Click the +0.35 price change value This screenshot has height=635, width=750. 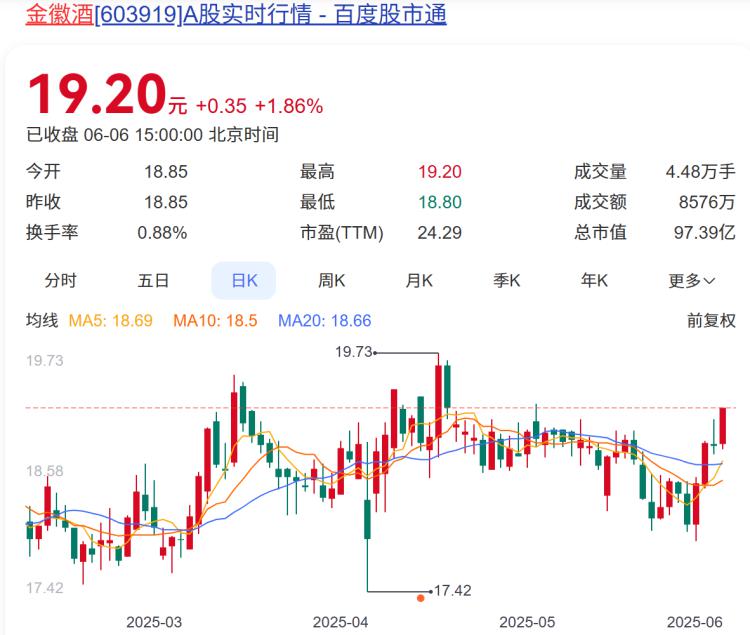[x=221, y=106]
